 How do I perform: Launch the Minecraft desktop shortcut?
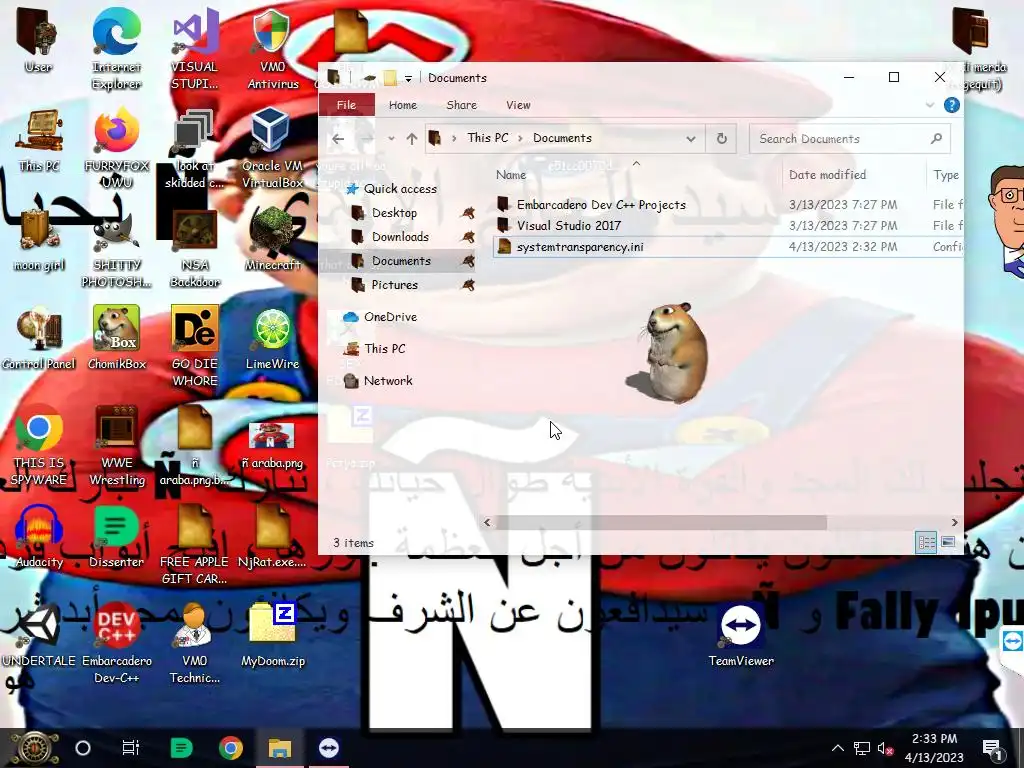pos(272,239)
